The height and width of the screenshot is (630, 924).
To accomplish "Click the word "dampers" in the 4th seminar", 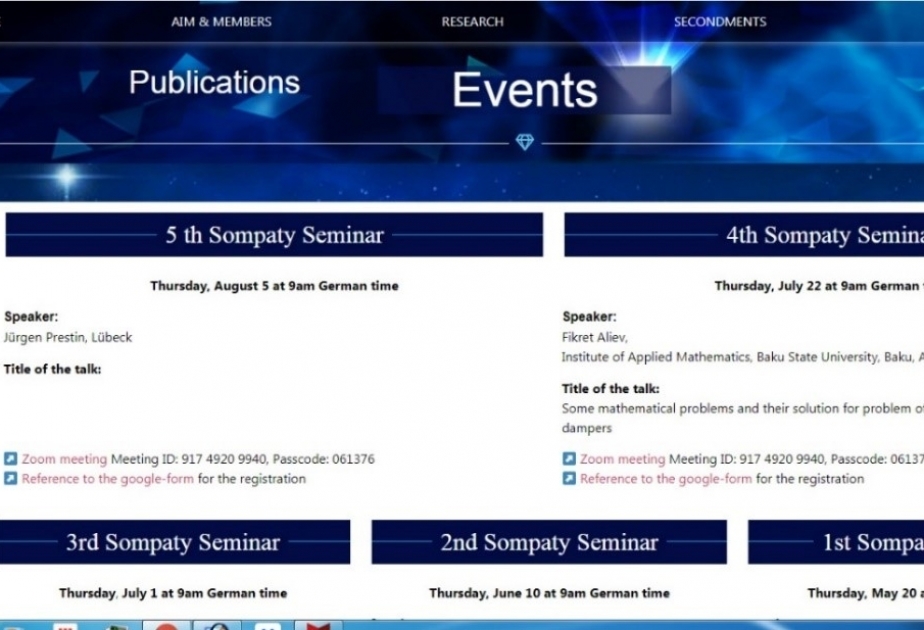I will point(587,428).
